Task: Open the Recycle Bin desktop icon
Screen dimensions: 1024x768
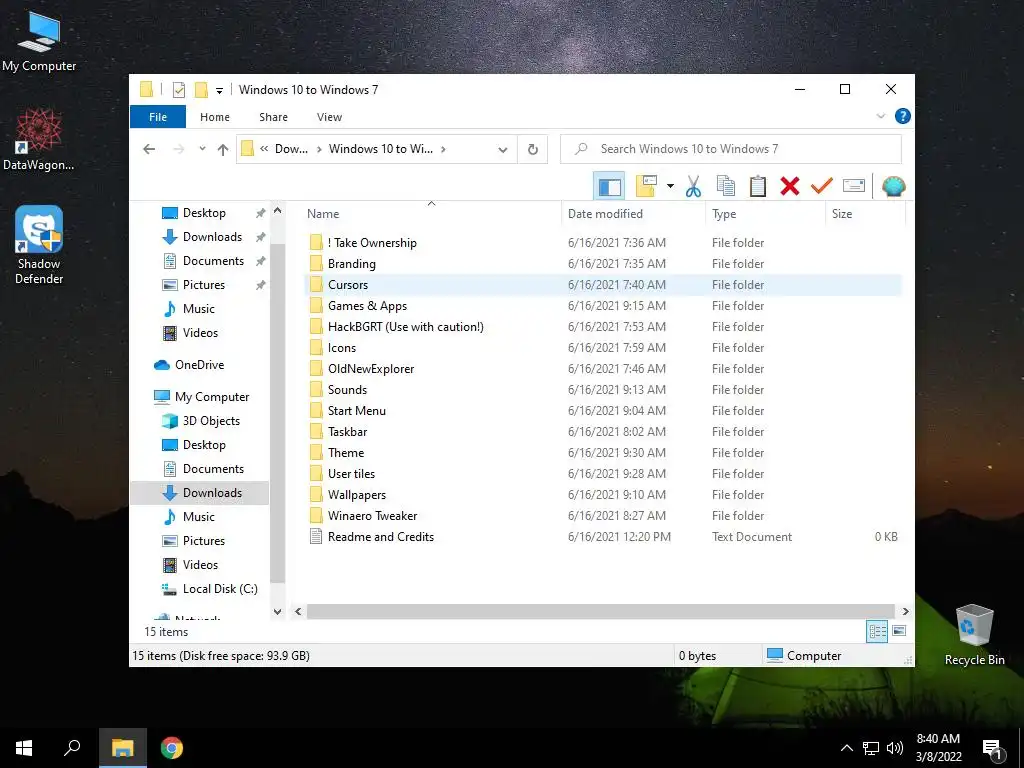Action: (974, 635)
